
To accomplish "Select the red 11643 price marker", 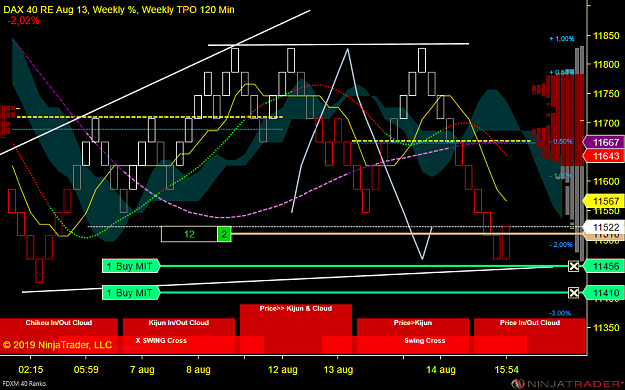I will coord(603,156).
